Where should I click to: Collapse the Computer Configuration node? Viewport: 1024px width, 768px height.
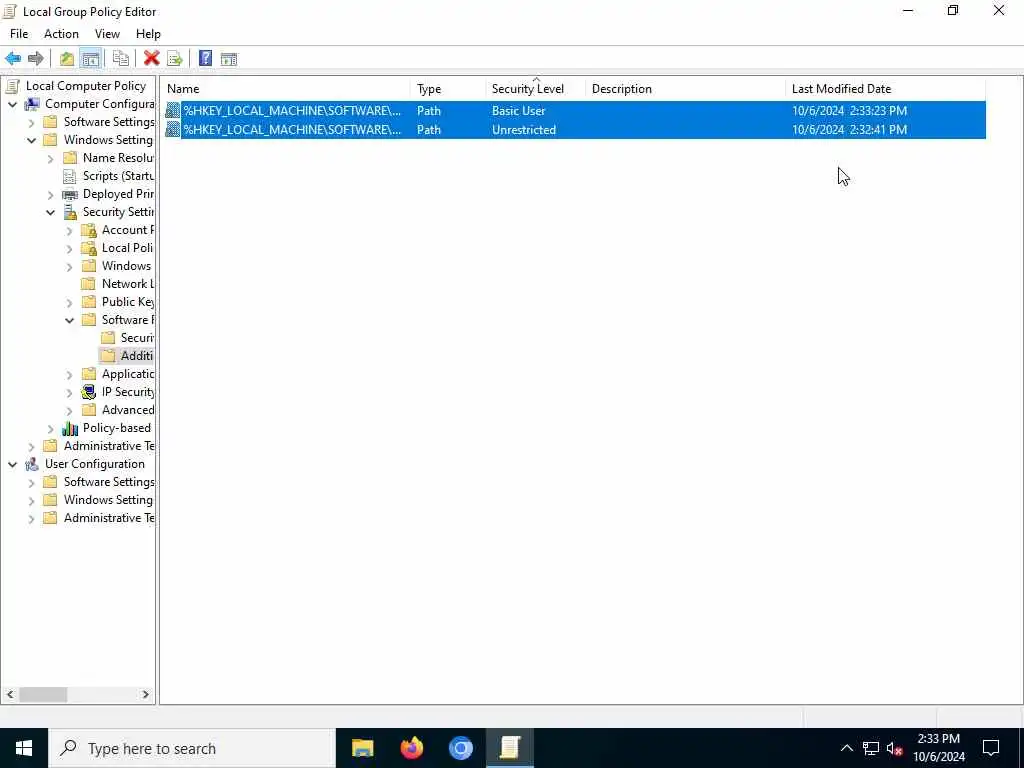click(12, 104)
